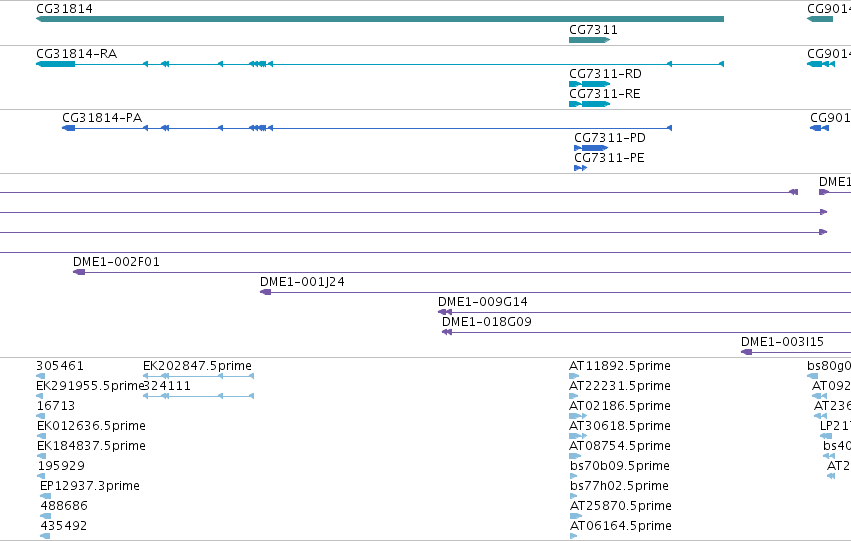
Task: Select the DME1-001J24 arrowhead glyph
Action: click(265, 292)
